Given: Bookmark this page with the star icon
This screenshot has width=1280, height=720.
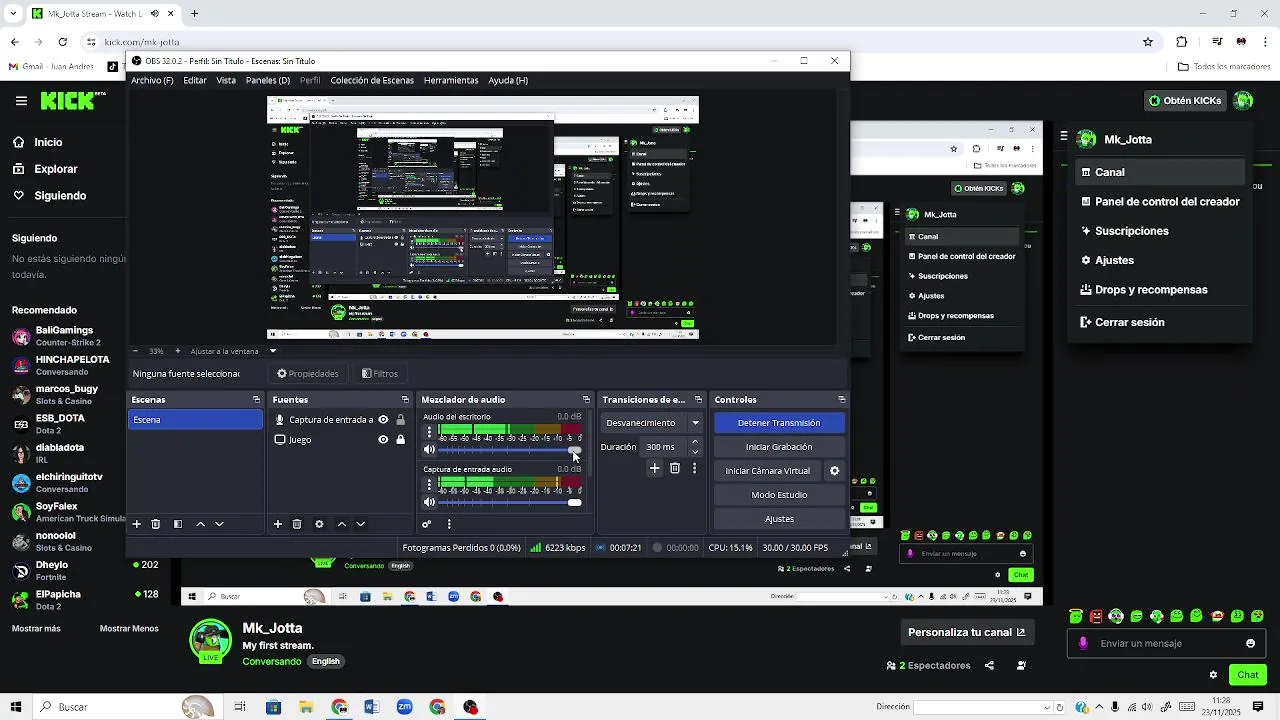Looking at the screenshot, I should tap(1148, 42).
